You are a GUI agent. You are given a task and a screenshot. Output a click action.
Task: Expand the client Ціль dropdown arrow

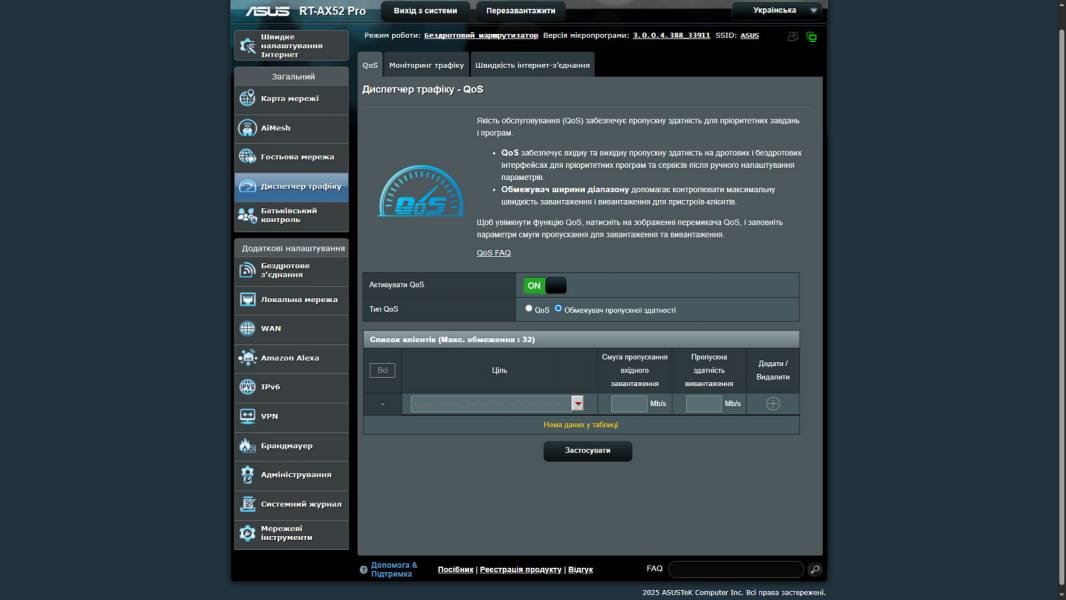click(578, 404)
